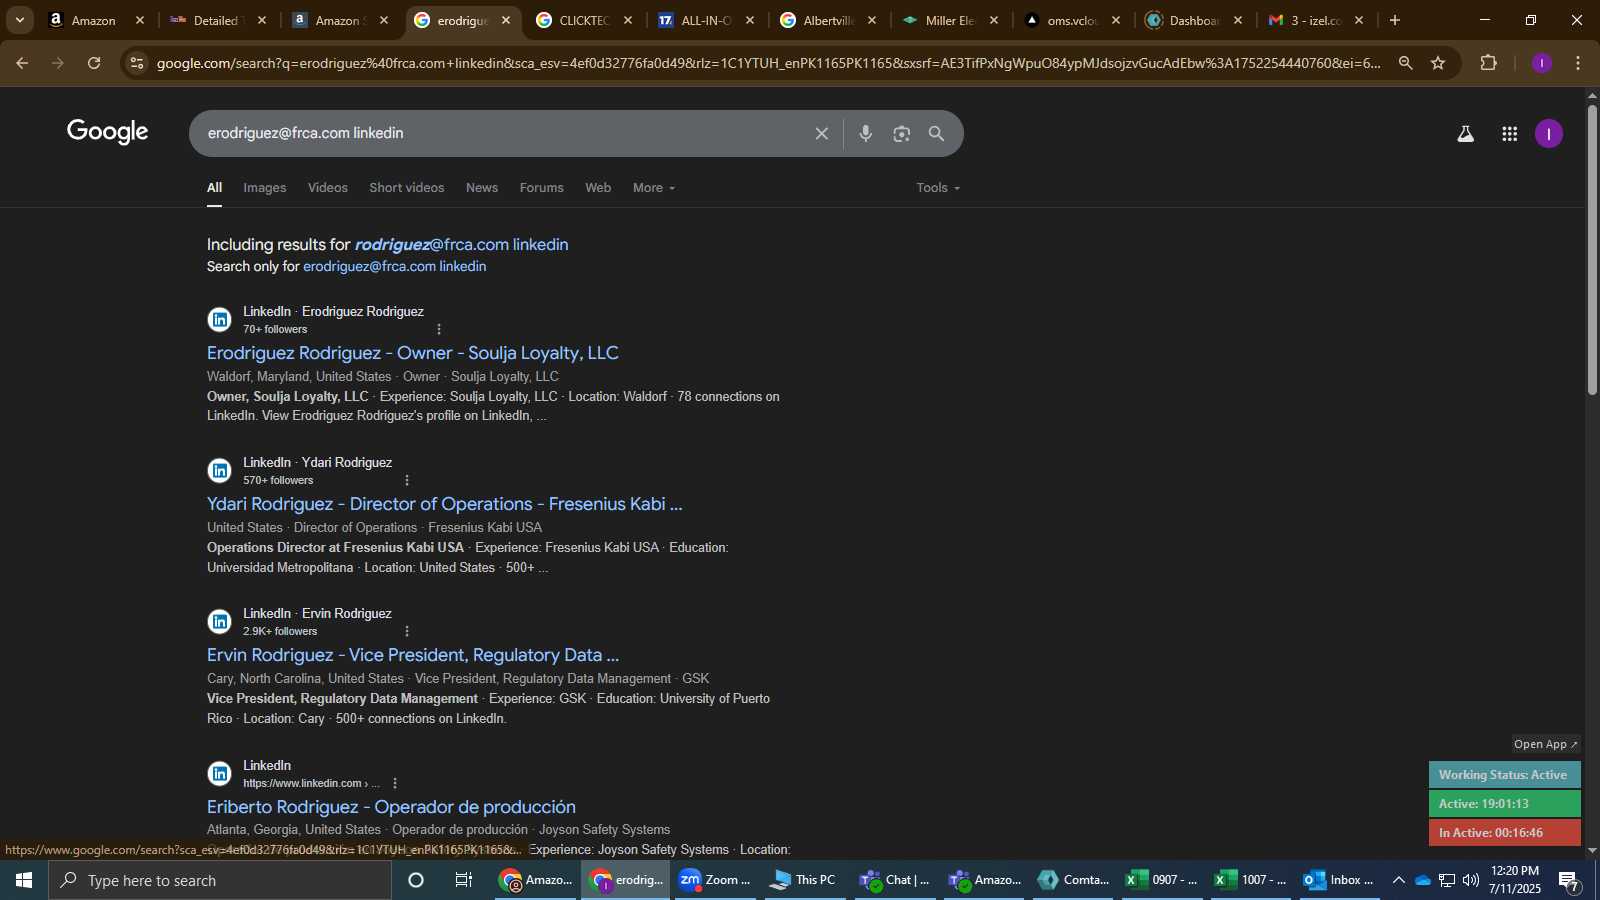Viewport: 1600px width, 900px height.
Task: Click the Google logo
Action: (108, 132)
